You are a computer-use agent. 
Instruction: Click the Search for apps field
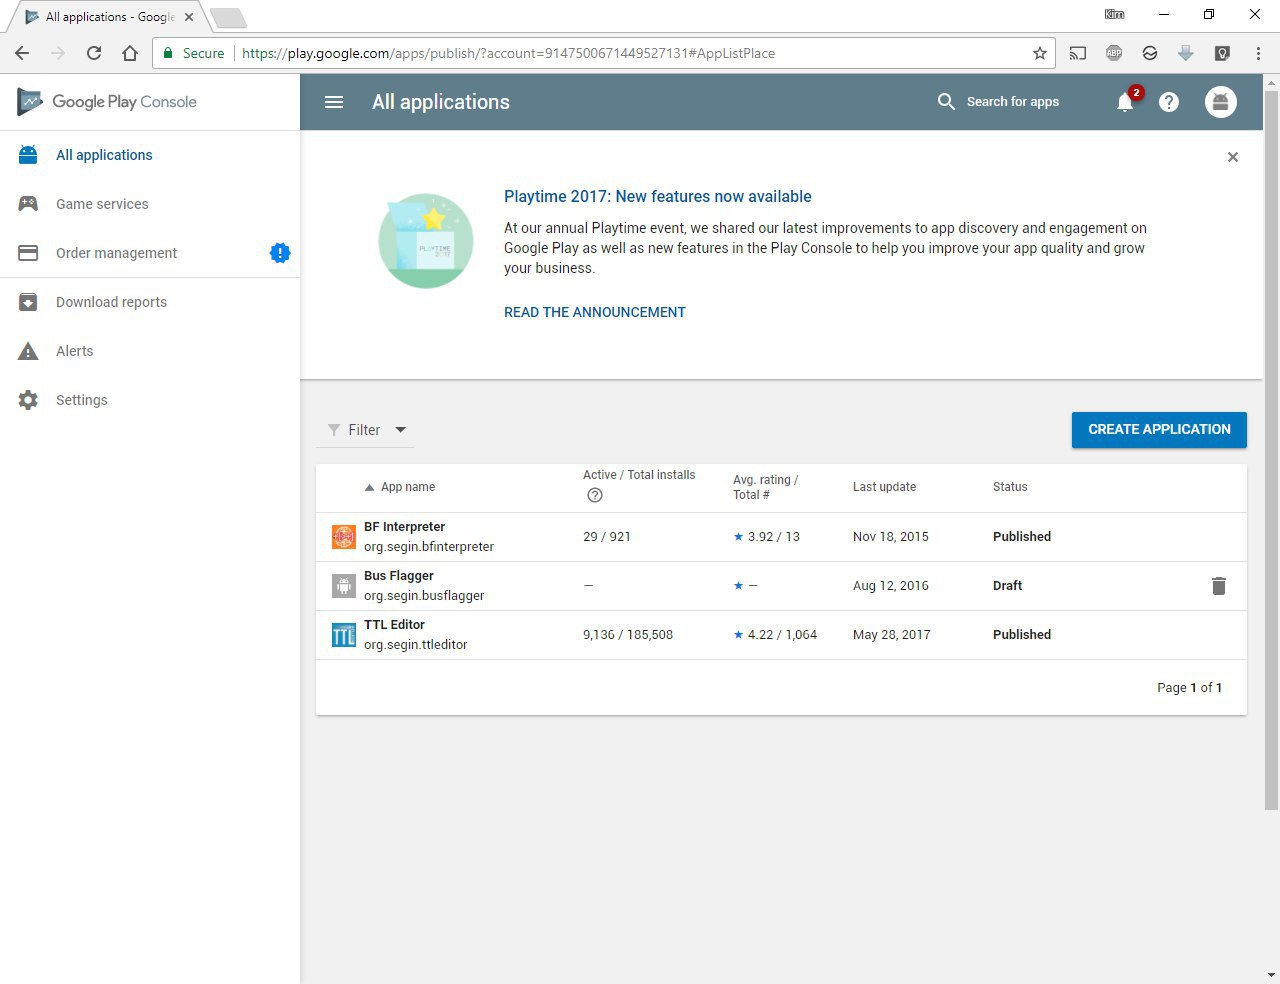point(1012,102)
